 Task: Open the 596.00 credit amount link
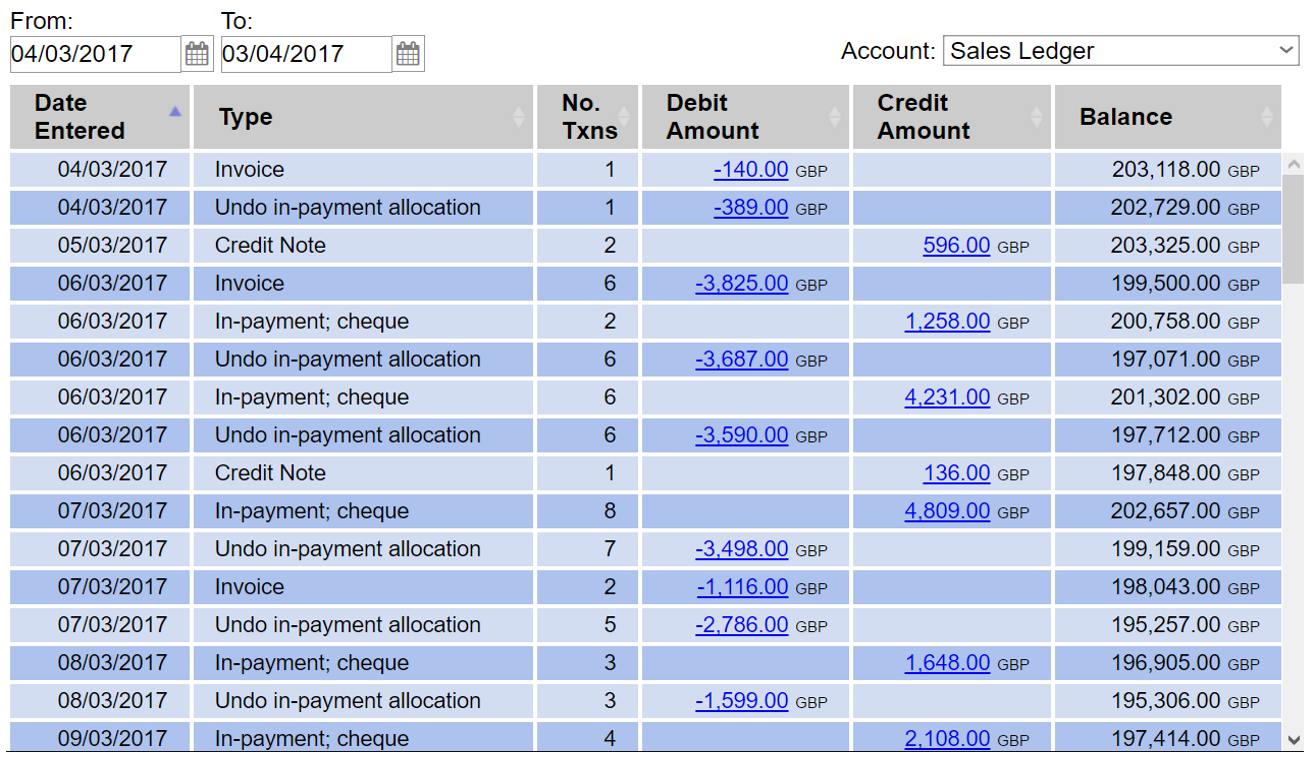click(957, 246)
